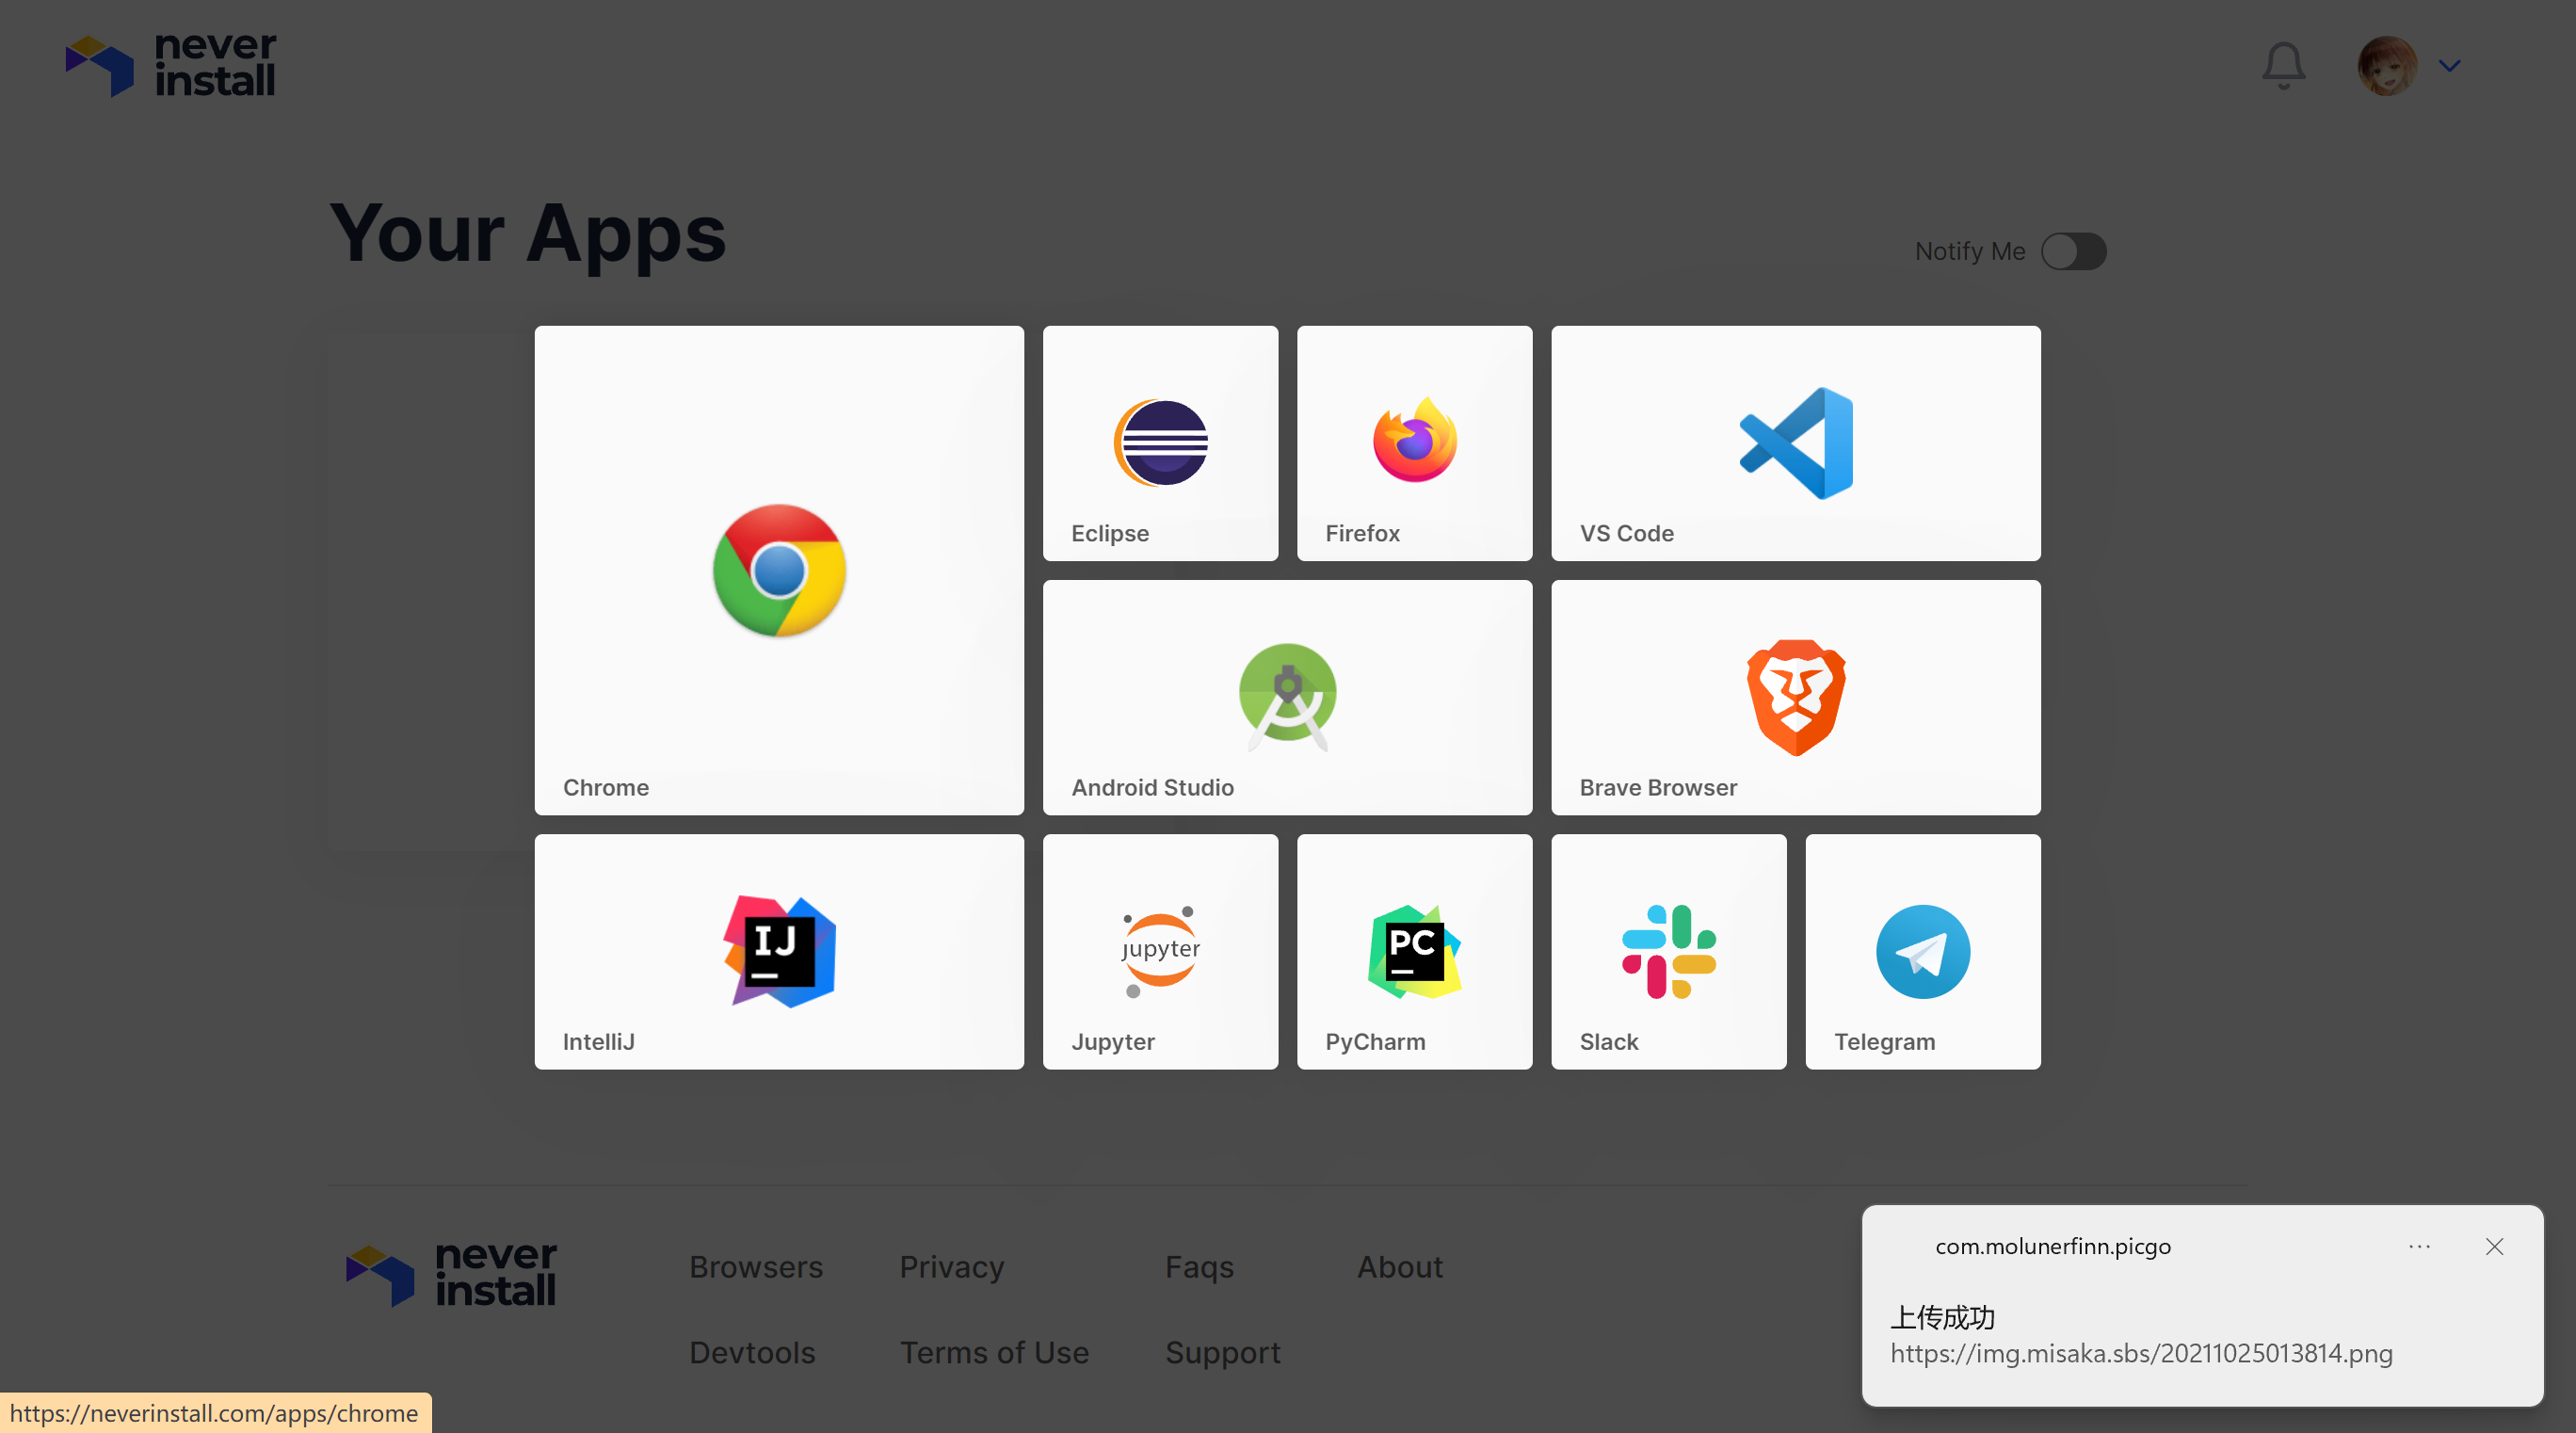The height and width of the screenshot is (1433, 2576).
Task: Dismiss the picgo upload notification
Action: [x=2494, y=1246]
